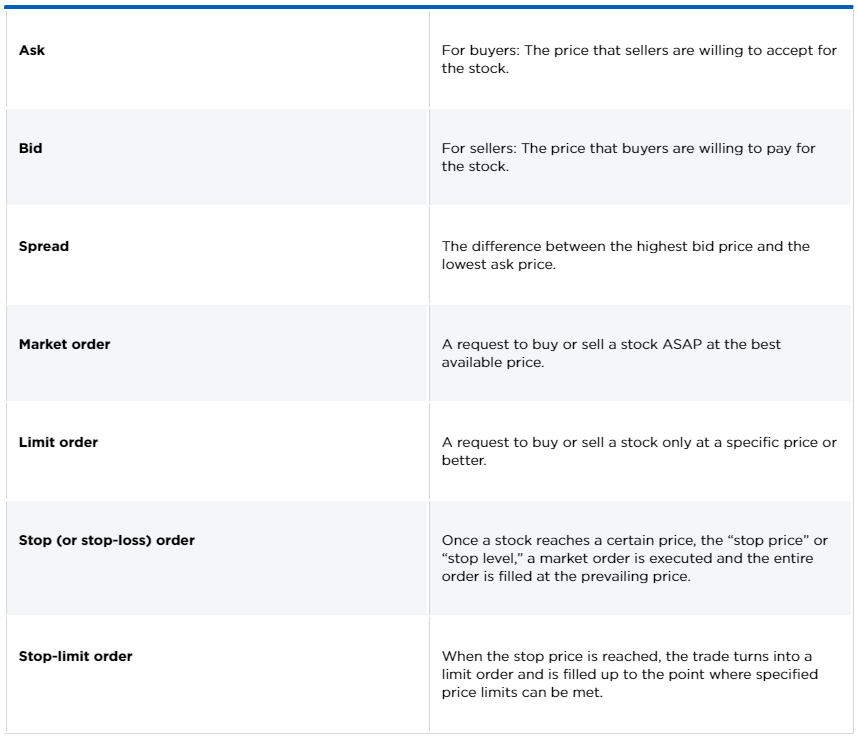
Task: Click the bold "Ask" term
Action: tap(32, 50)
